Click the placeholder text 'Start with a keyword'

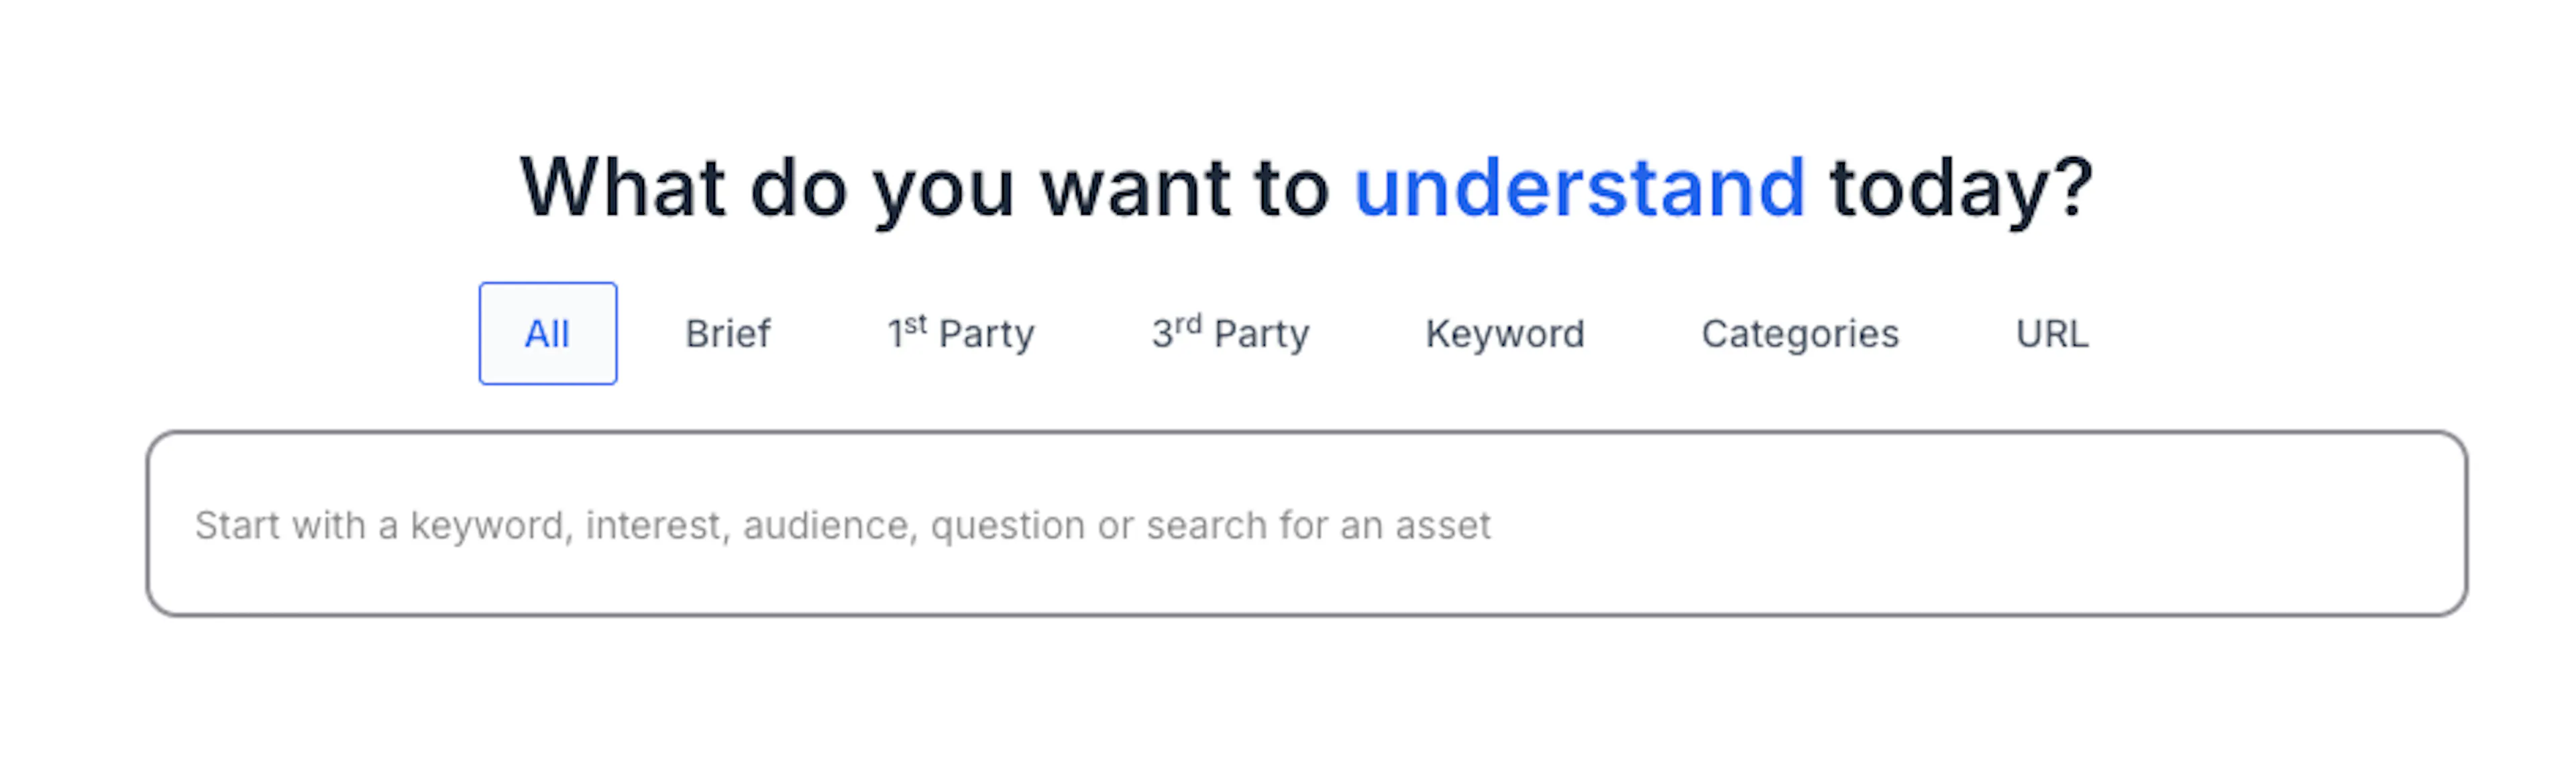(x=379, y=525)
